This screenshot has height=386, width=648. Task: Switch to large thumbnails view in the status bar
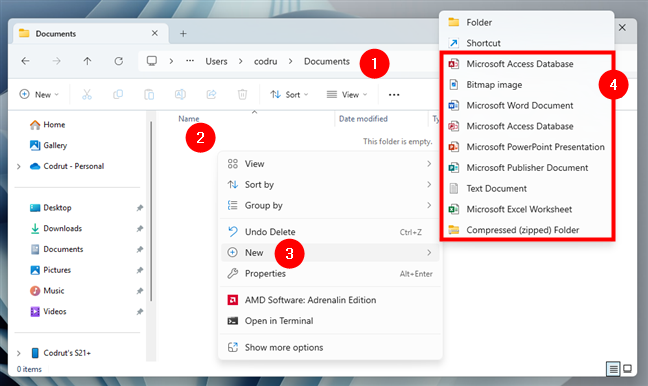pos(627,368)
